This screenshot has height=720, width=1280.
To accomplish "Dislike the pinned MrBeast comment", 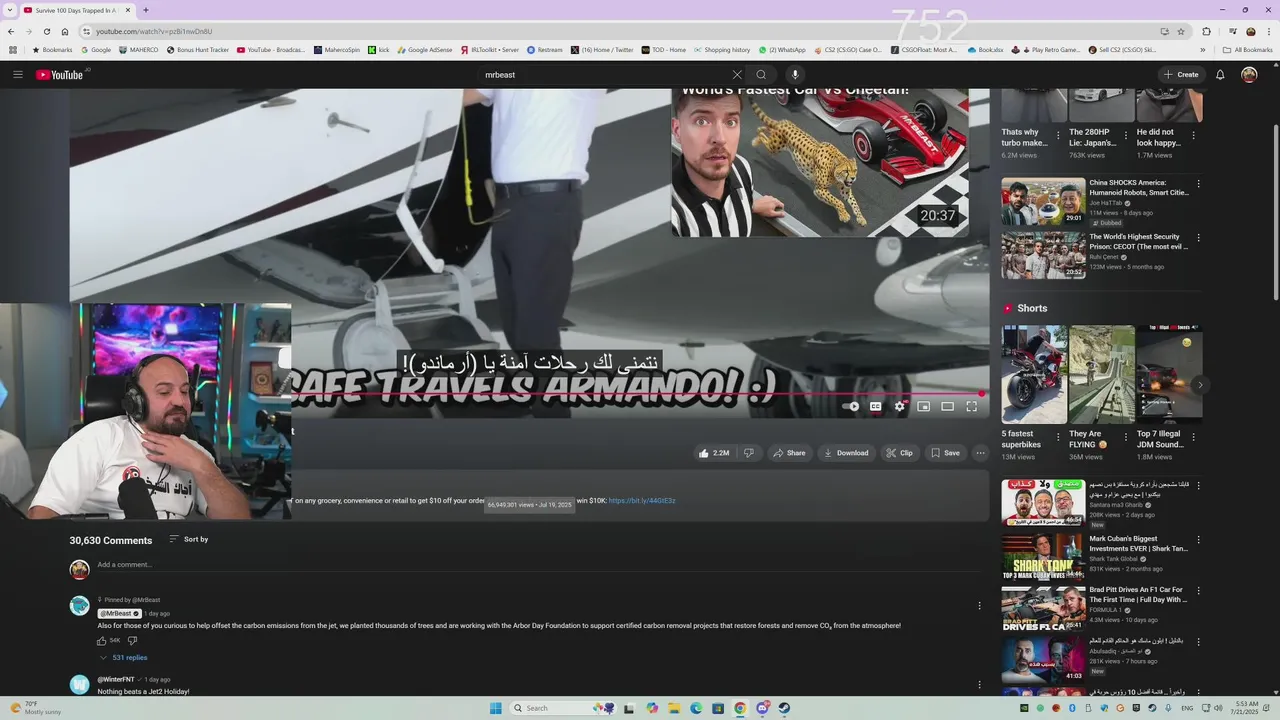I will pyautogui.click(x=132, y=641).
